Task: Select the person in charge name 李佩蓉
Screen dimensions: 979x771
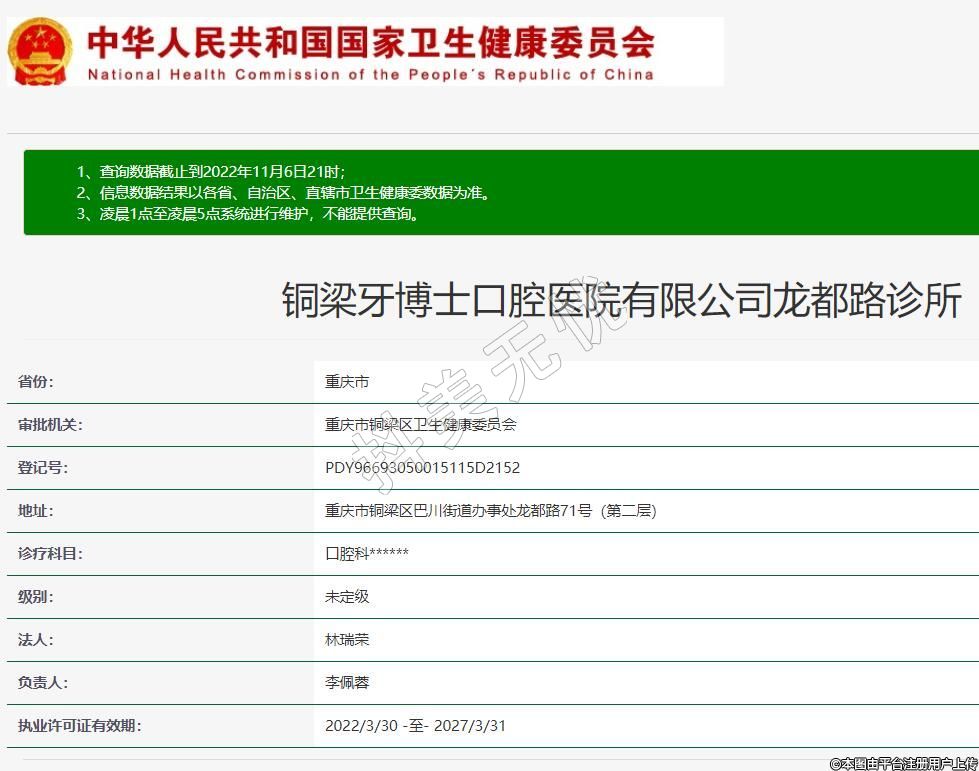Action: [x=347, y=683]
